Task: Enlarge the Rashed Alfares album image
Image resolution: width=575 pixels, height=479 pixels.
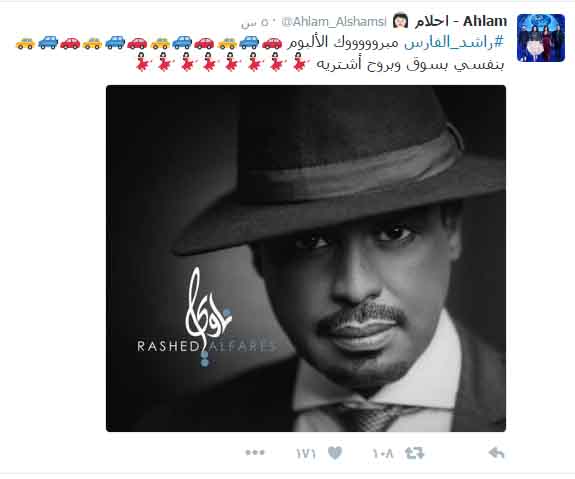Action: [306, 258]
